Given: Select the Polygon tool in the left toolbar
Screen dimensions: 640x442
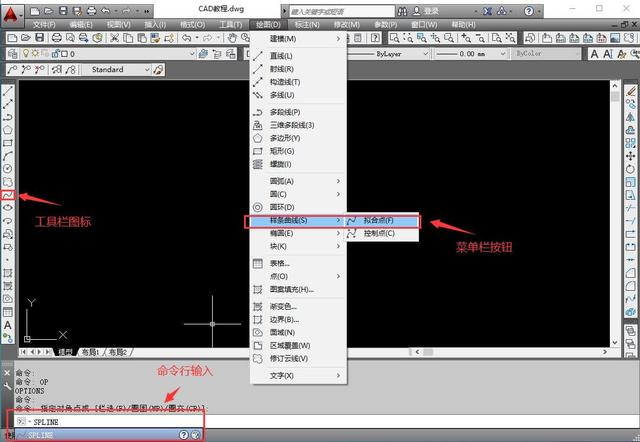Looking at the screenshot, I should pyautogui.click(x=8, y=130).
